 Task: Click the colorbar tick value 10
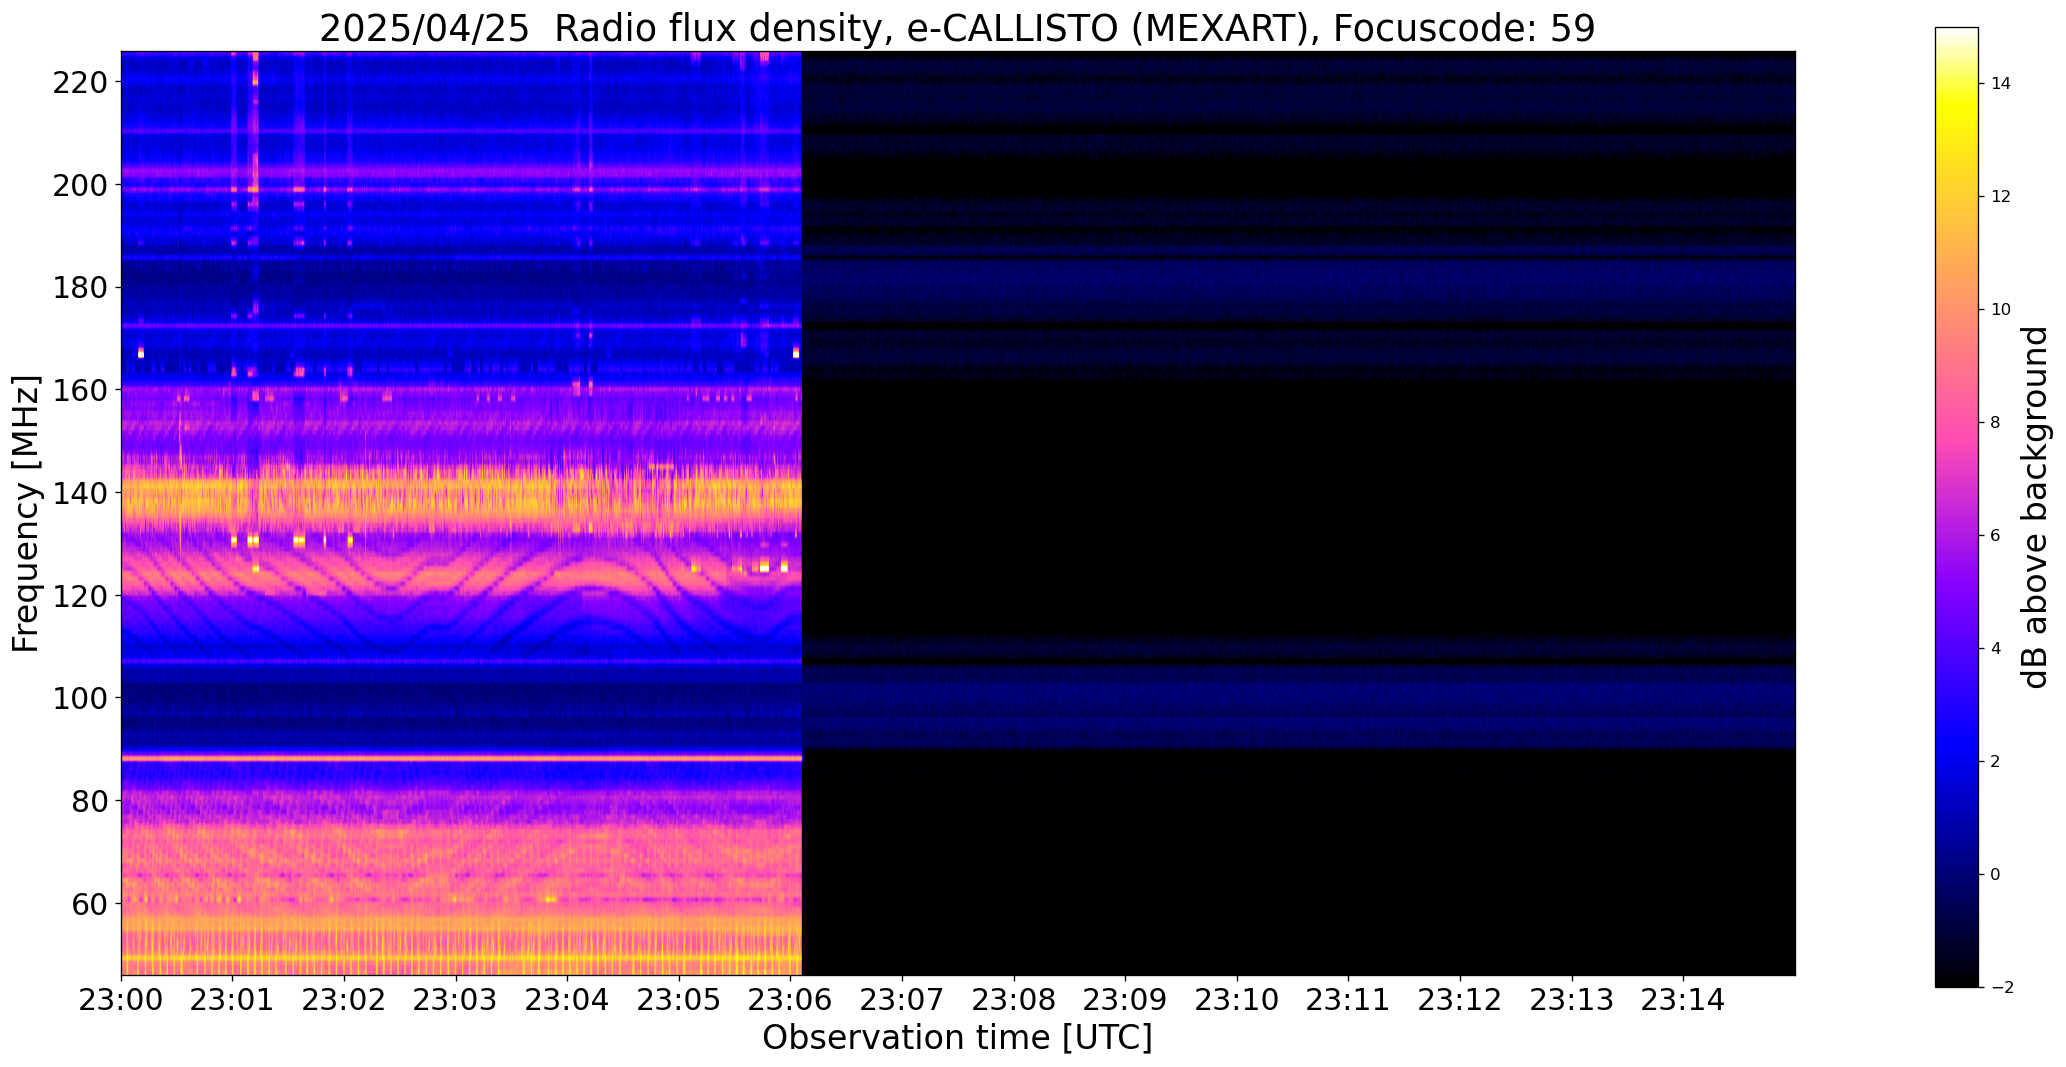[2001, 310]
